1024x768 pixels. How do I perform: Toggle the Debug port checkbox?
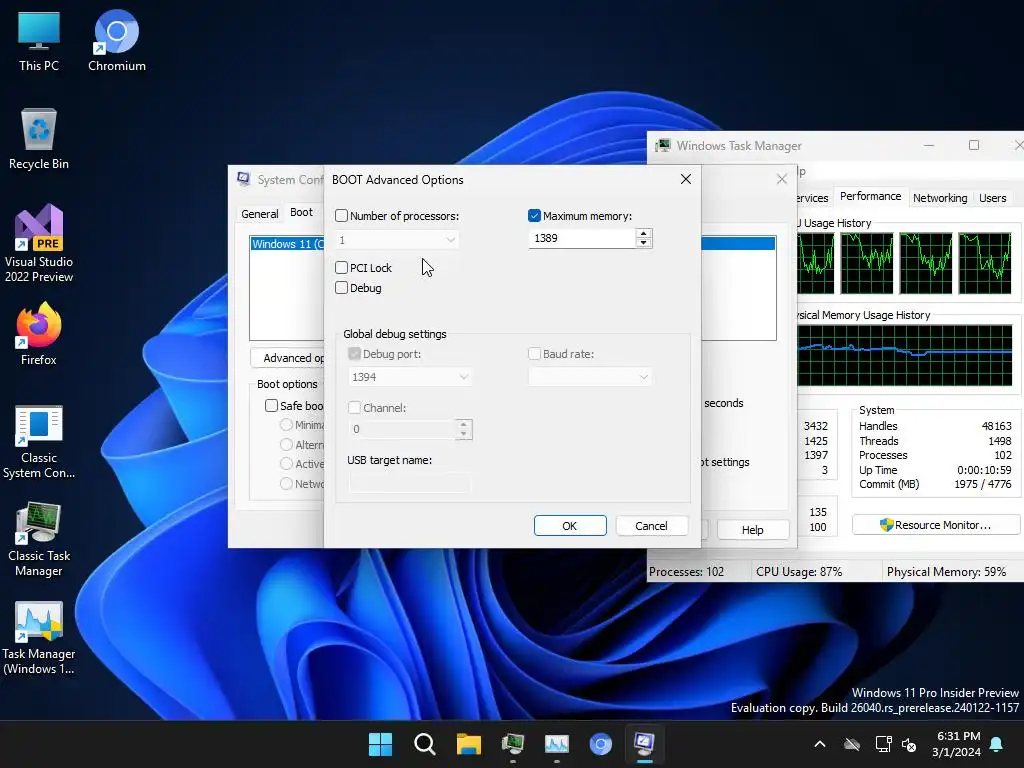pyautogui.click(x=354, y=353)
